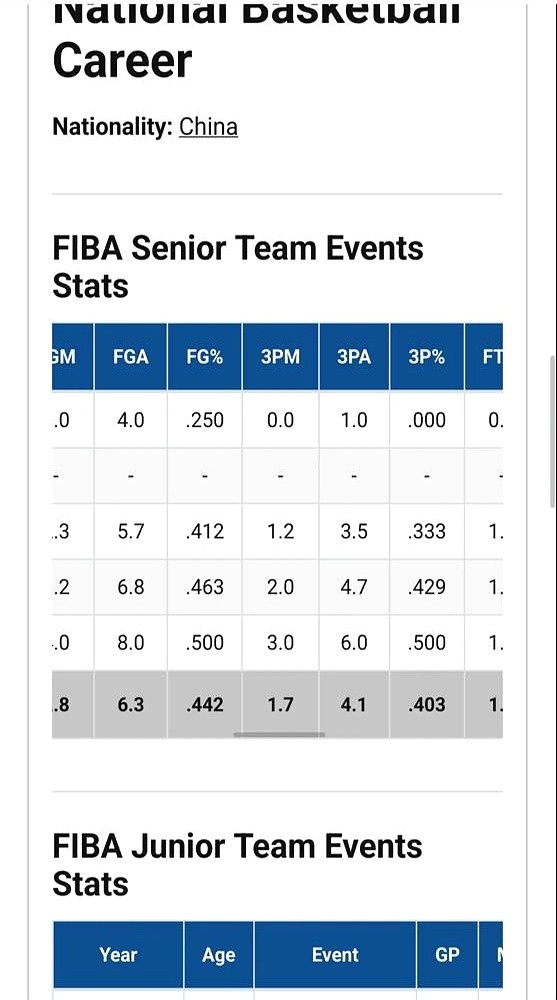Click the FG% column header
The image size is (557, 1000).
tap(205, 357)
